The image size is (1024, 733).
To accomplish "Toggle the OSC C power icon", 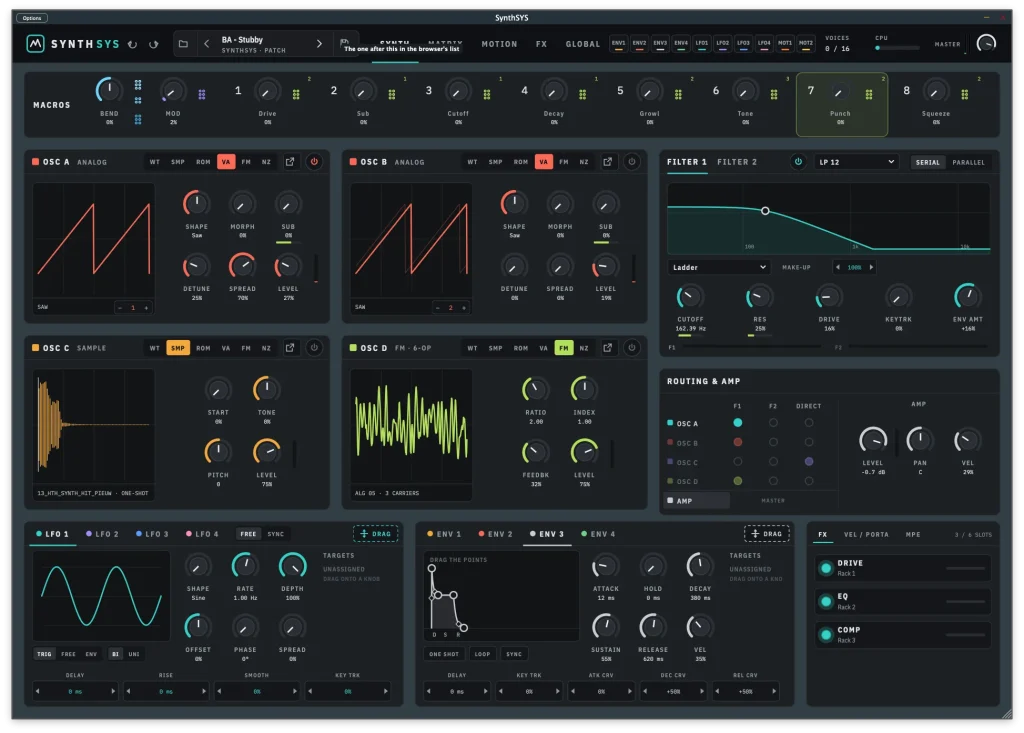I will pyautogui.click(x=314, y=348).
